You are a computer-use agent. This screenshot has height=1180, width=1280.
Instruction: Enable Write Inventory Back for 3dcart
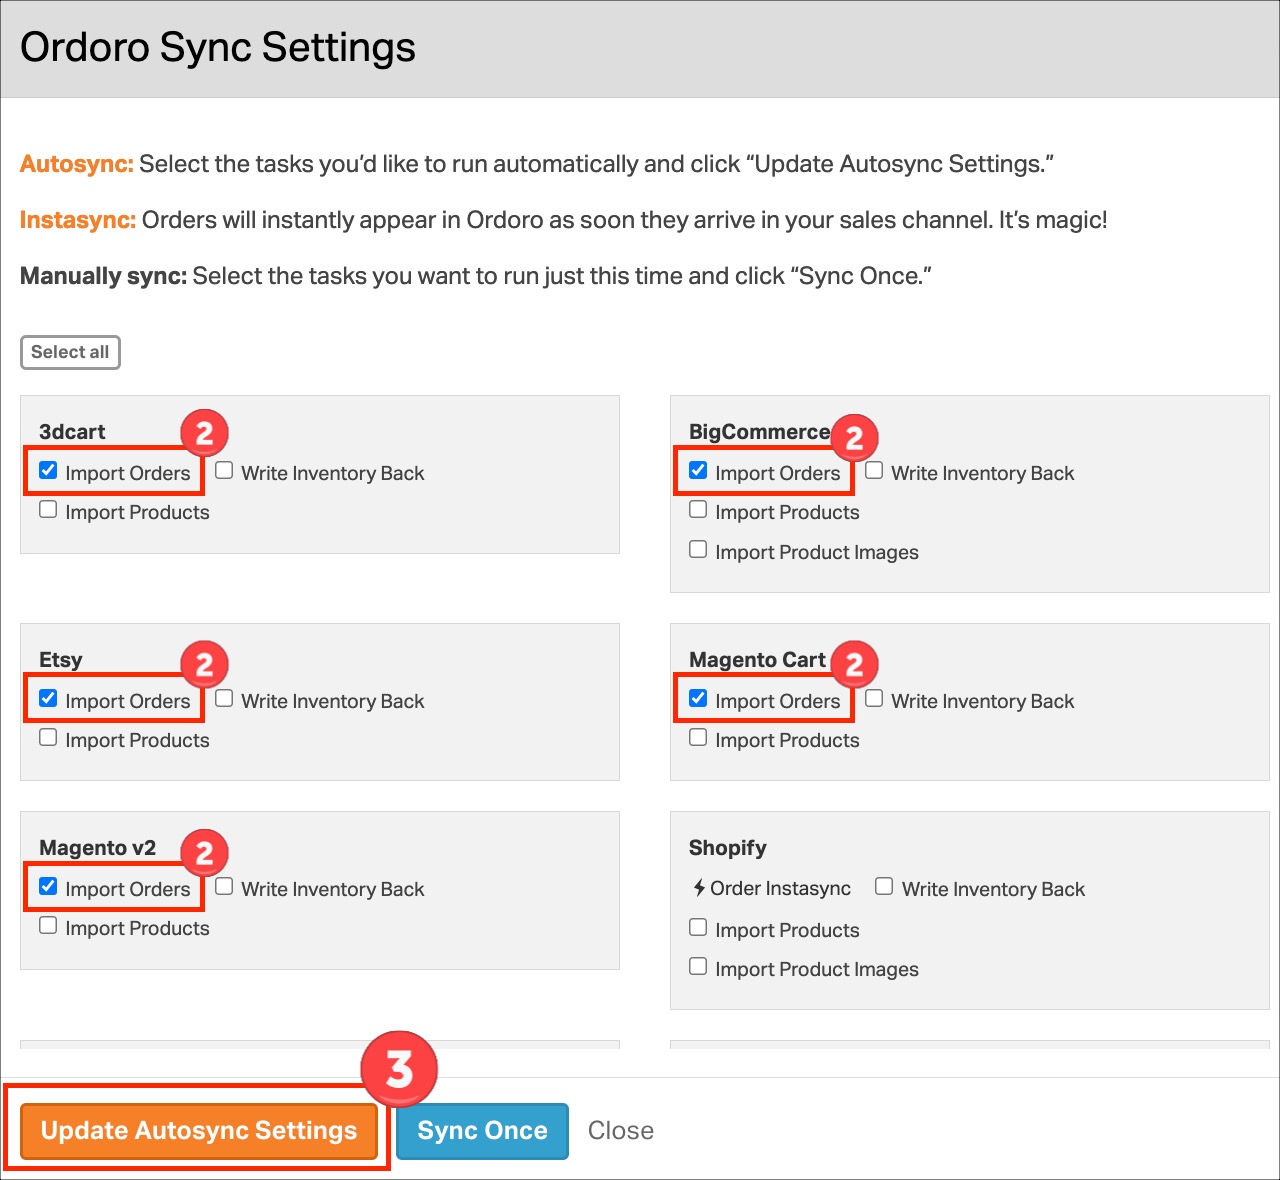224,471
